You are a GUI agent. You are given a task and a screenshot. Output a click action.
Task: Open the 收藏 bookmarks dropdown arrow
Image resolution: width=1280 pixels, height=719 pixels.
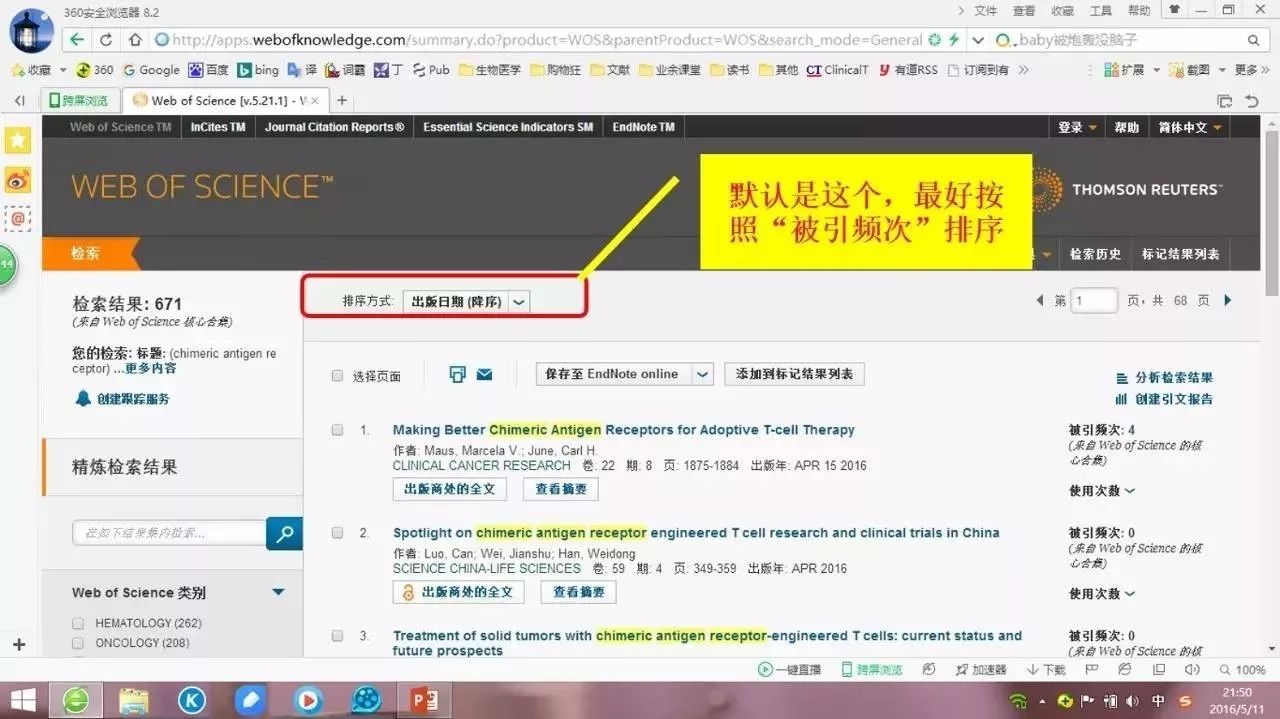[63, 70]
